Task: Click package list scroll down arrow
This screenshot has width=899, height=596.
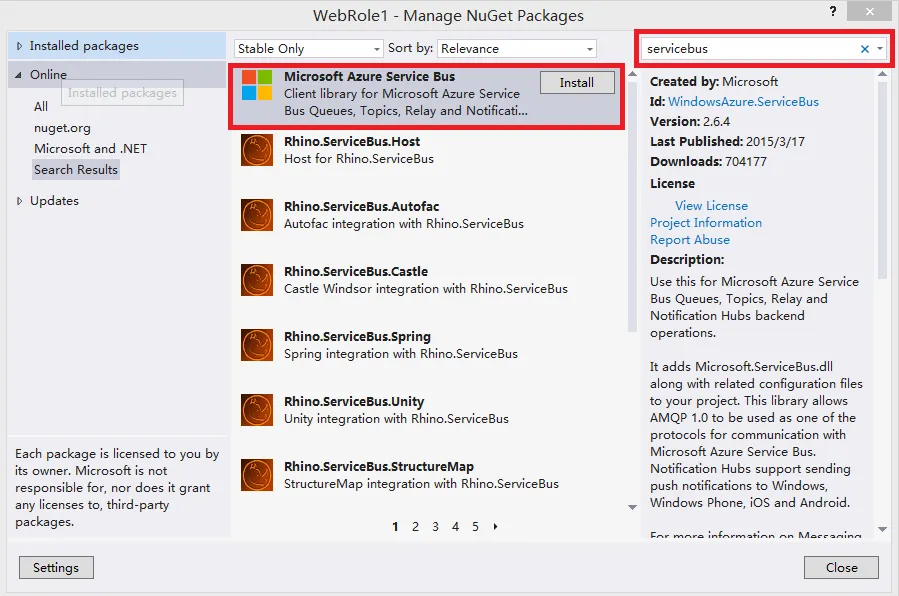Action: [632, 507]
